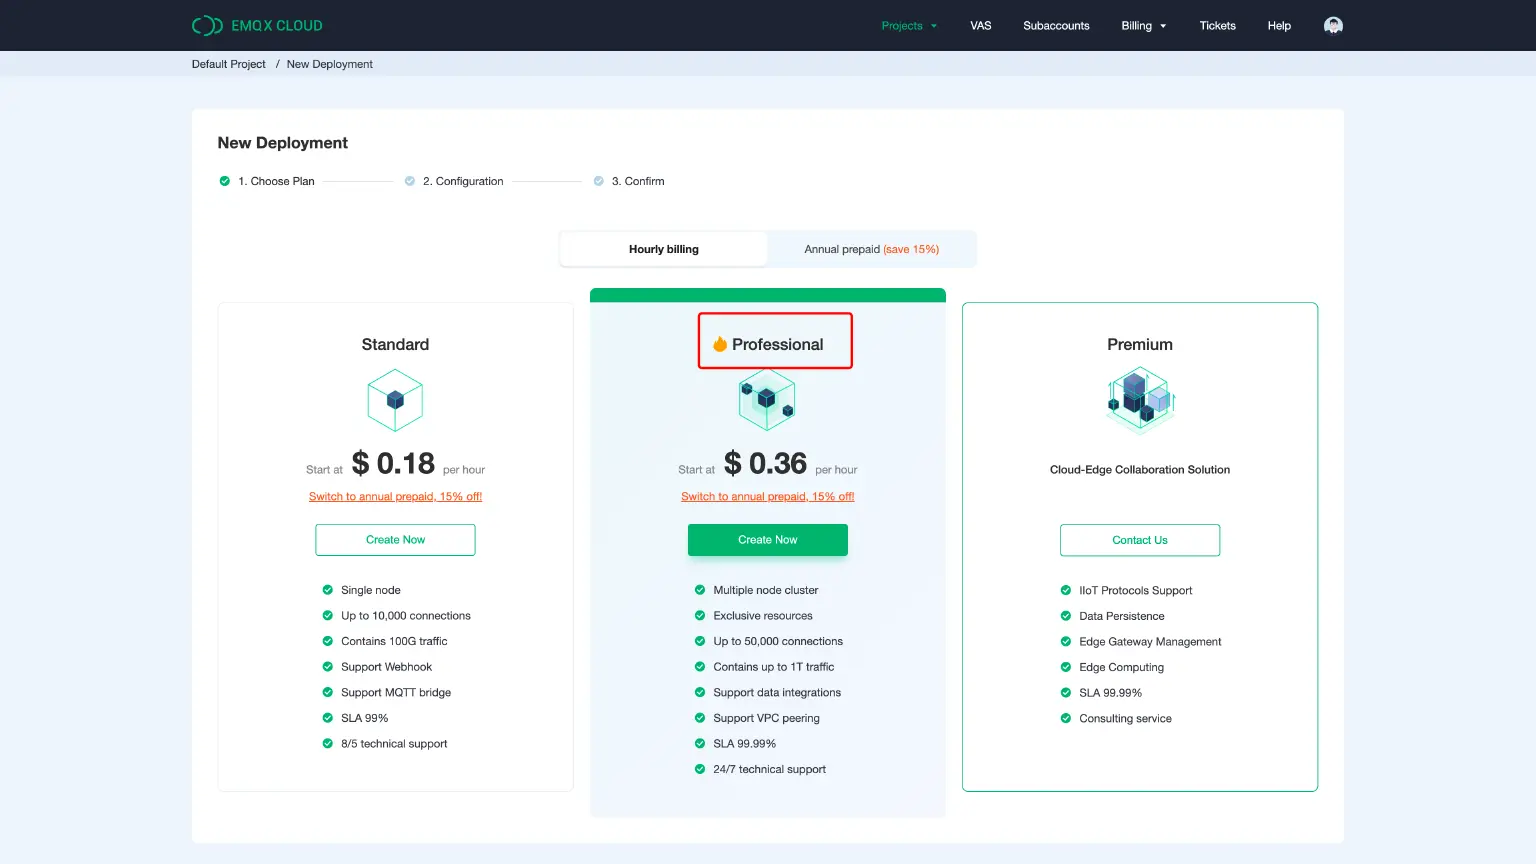Go to Tickets in top navigation
The height and width of the screenshot is (864, 1536).
click(1217, 26)
